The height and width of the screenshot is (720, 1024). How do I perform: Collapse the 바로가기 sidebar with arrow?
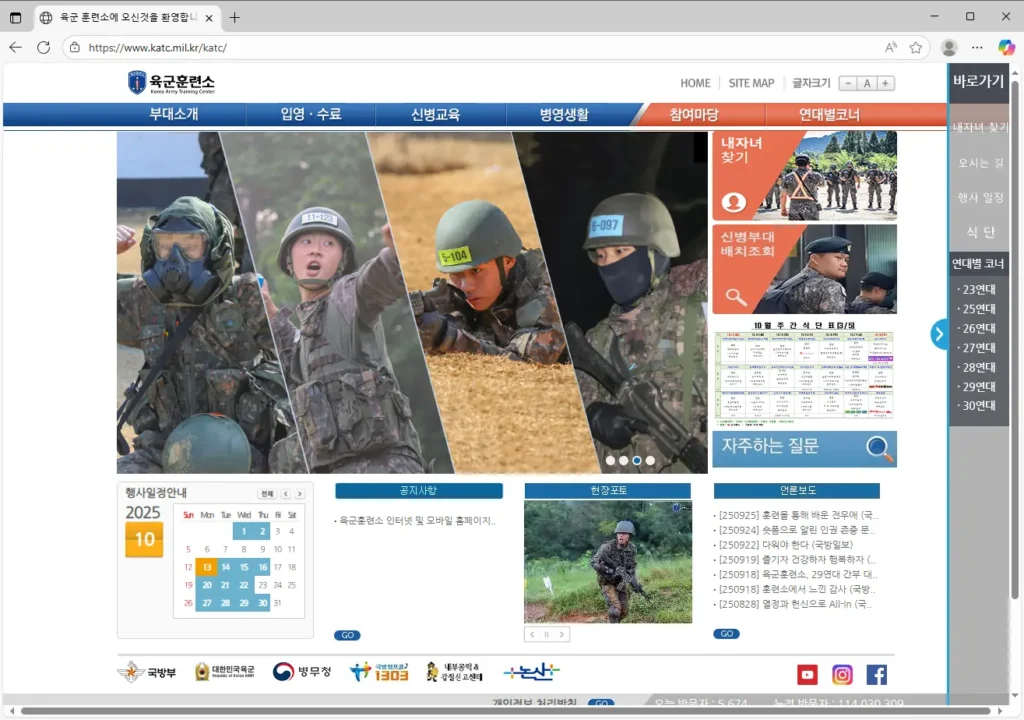click(x=939, y=334)
